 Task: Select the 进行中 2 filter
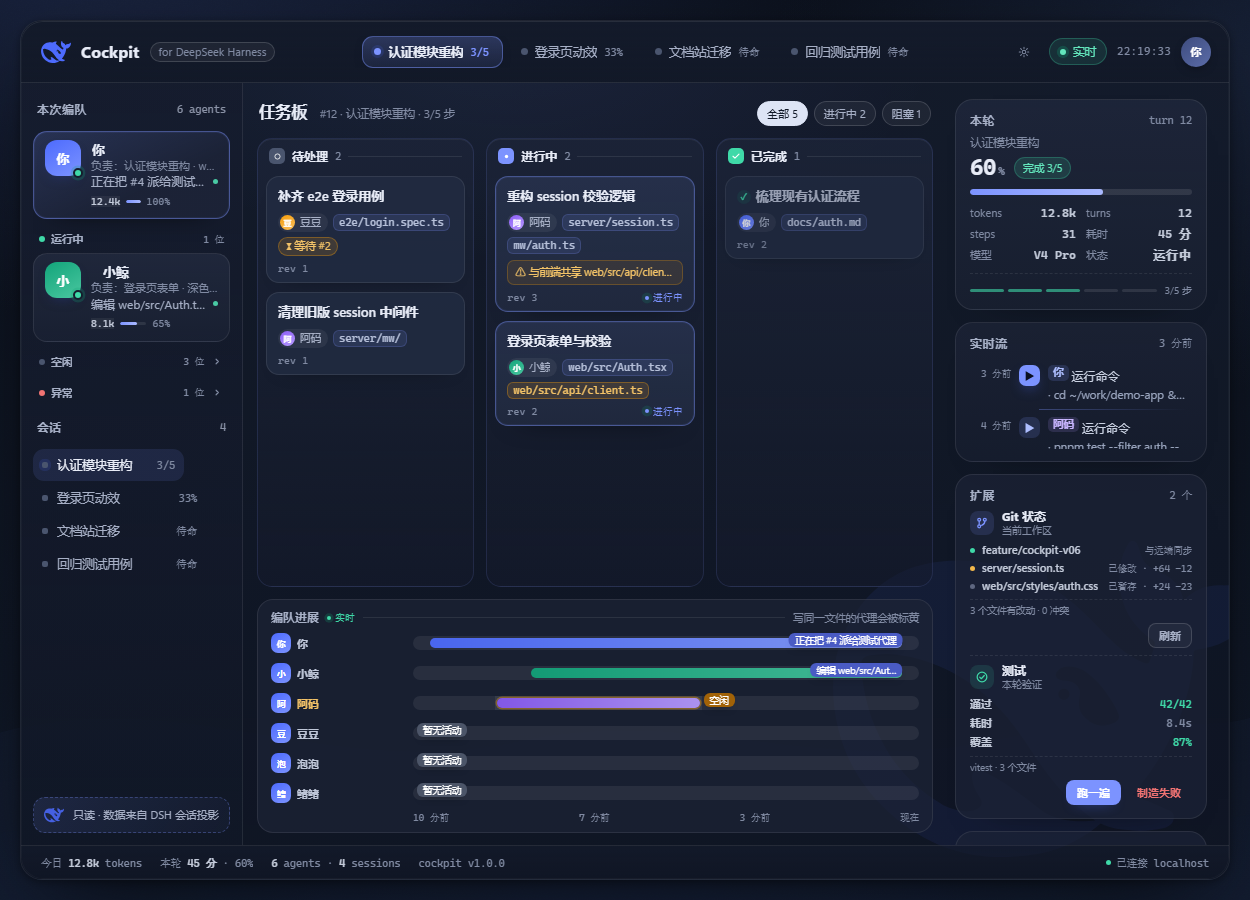point(845,114)
